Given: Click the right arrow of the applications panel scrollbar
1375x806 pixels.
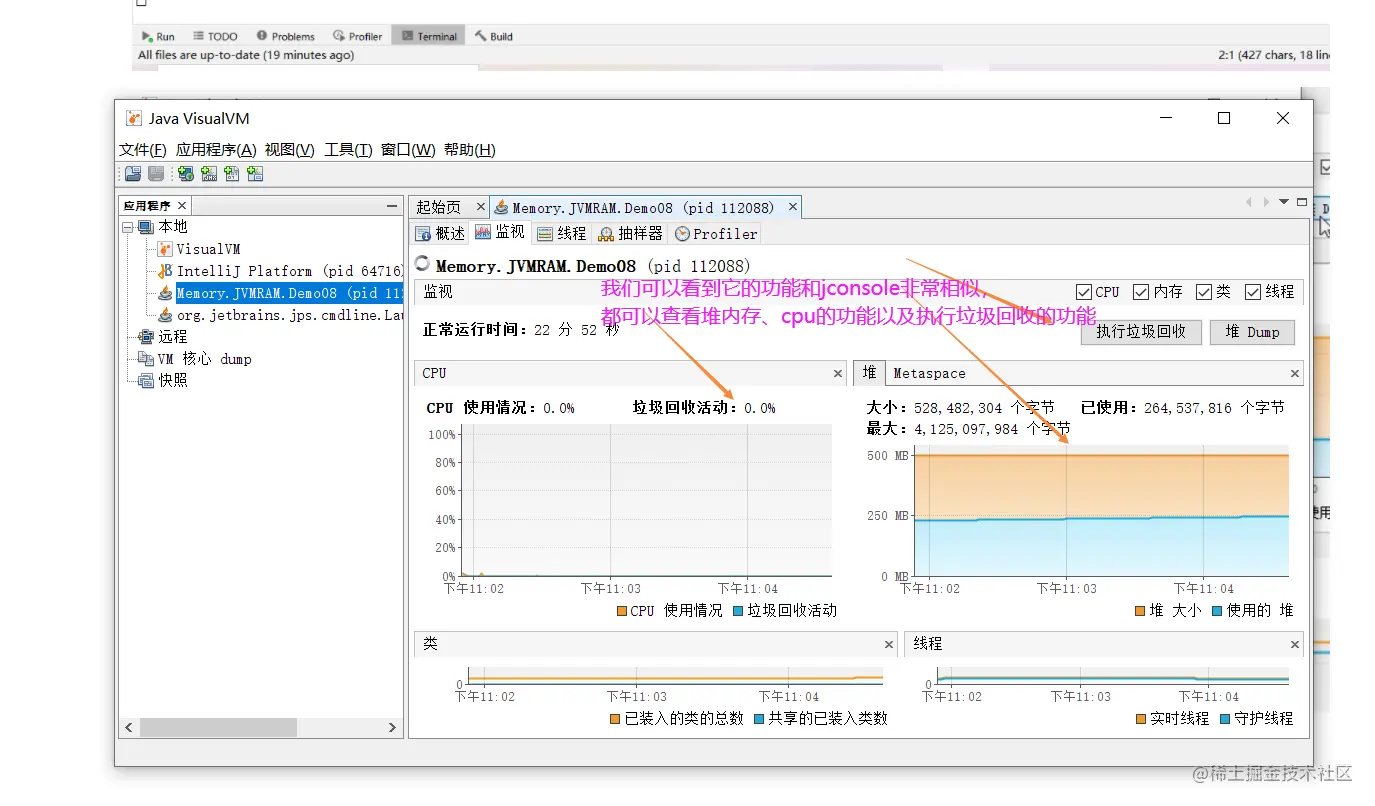Looking at the screenshot, I should 393,727.
